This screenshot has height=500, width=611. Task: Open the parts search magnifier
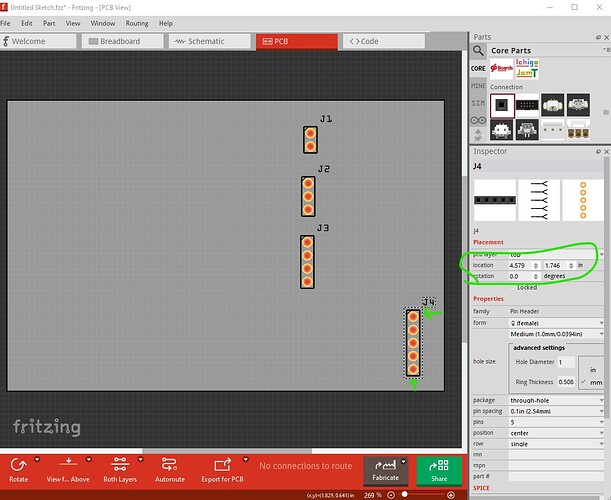pyautogui.click(x=478, y=51)
